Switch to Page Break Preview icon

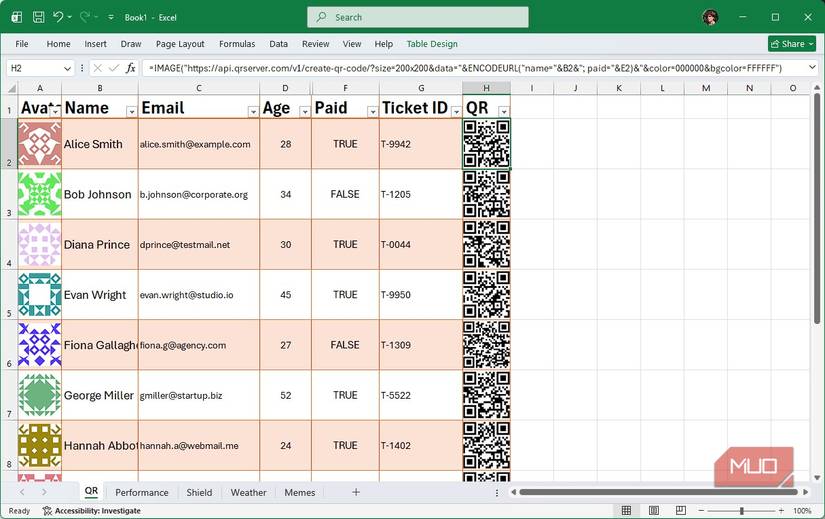[680, 510]
